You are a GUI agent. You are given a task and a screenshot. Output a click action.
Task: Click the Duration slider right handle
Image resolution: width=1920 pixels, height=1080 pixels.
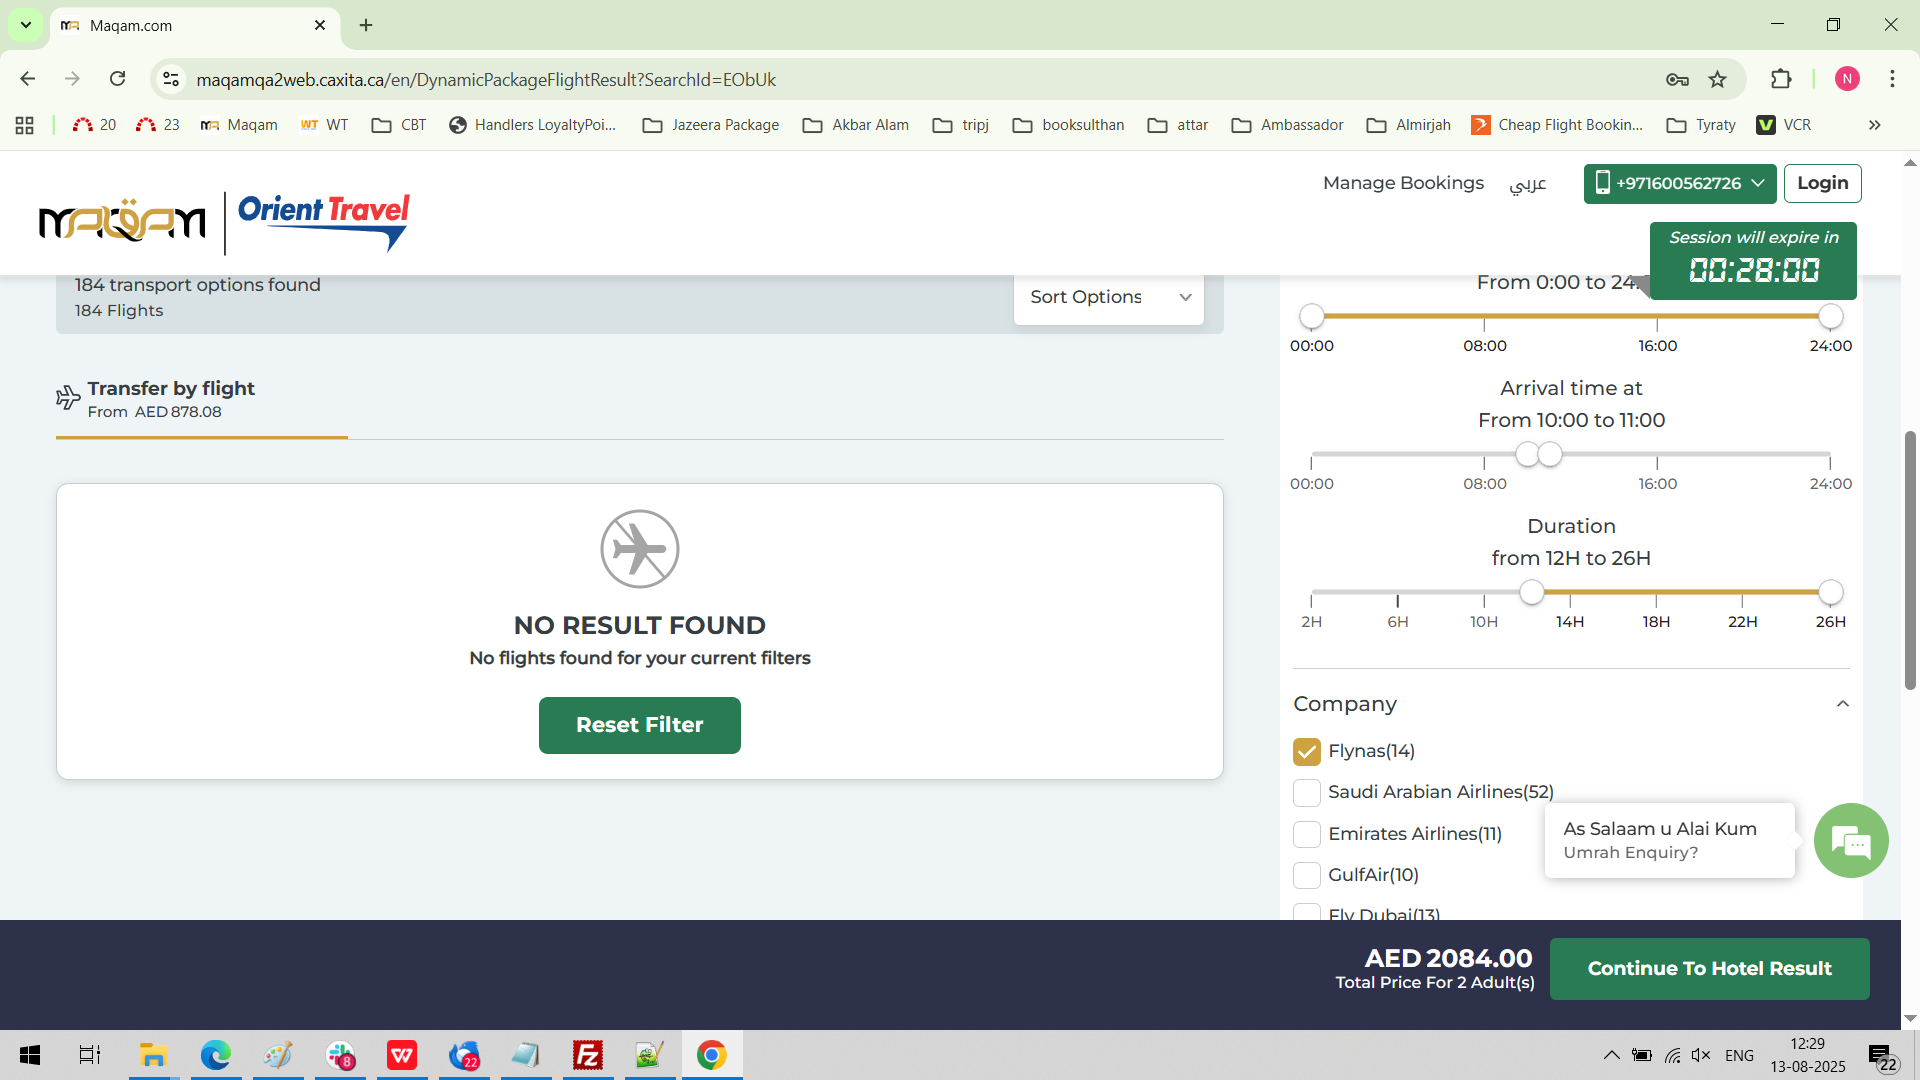click(1830, 592)
